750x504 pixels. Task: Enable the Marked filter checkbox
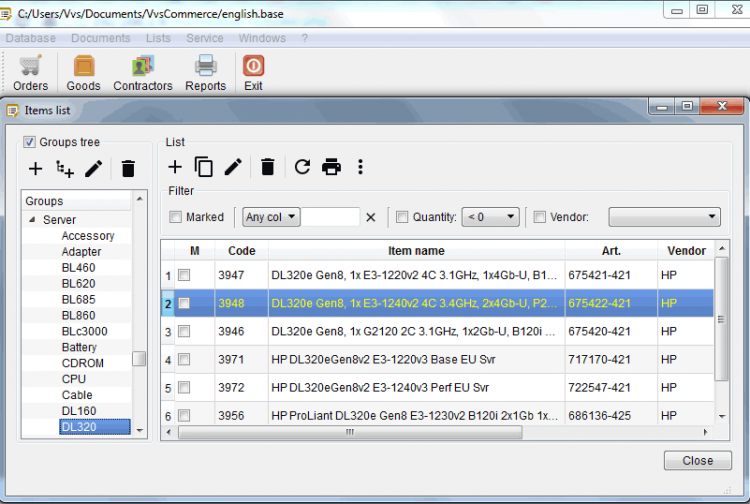(x=176, y=217)
